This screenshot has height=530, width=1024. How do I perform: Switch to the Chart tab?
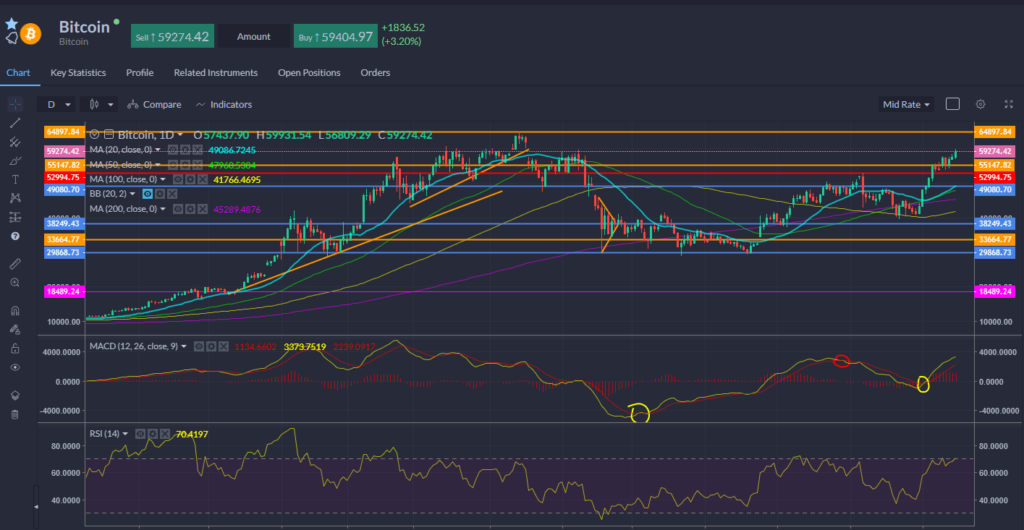[18, 72]
